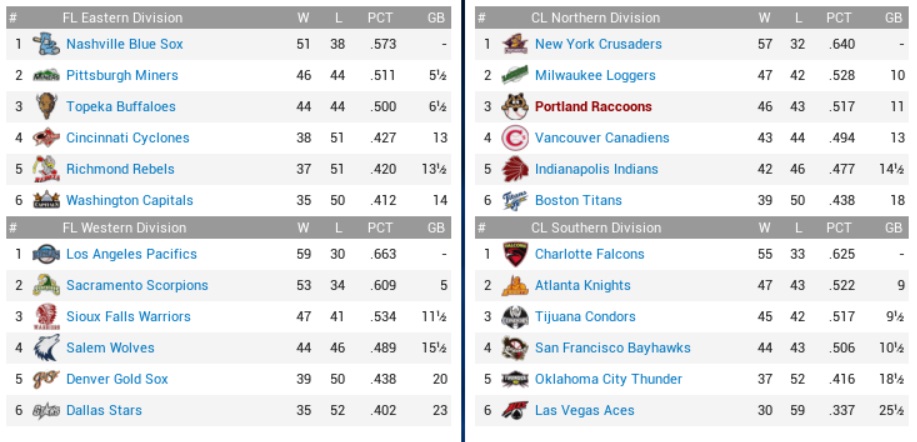Image resolution: width=917 pixels, height=442 pixels.
Task: Click the Sacramento Scorpions team logo
Action: click(x=46, y=286)
